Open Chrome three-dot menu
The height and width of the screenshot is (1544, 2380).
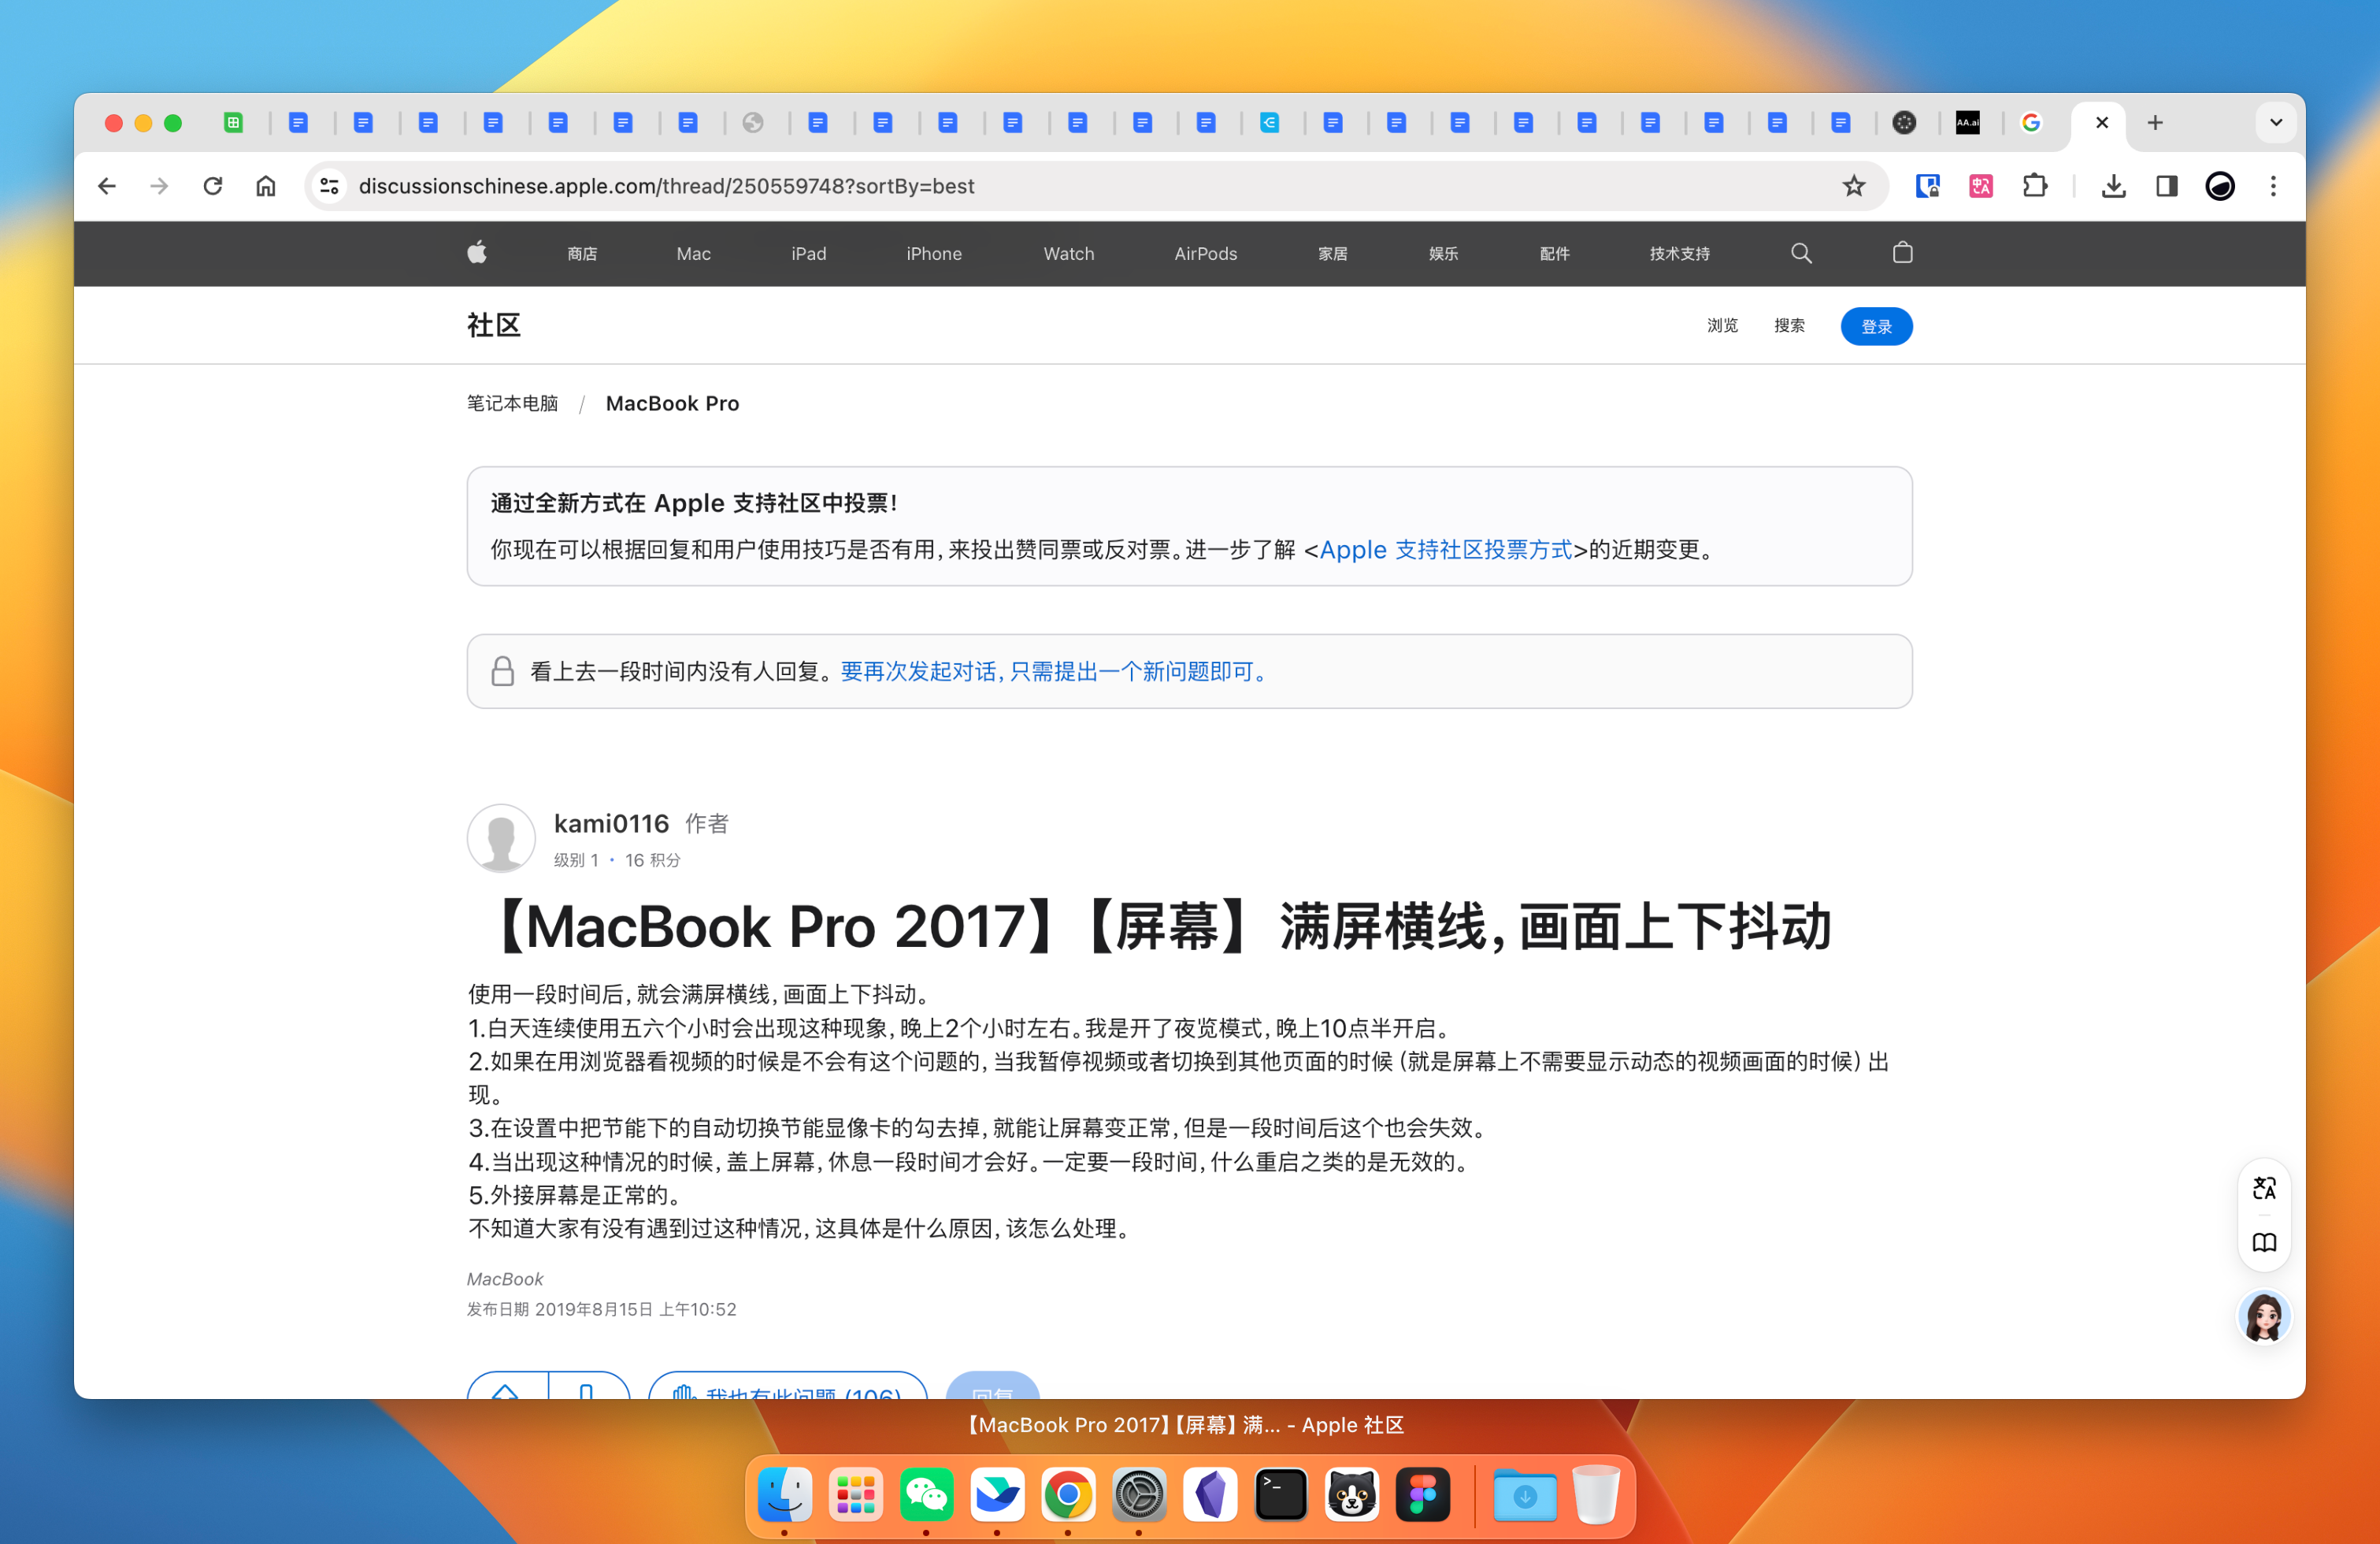coord(2273,186)
